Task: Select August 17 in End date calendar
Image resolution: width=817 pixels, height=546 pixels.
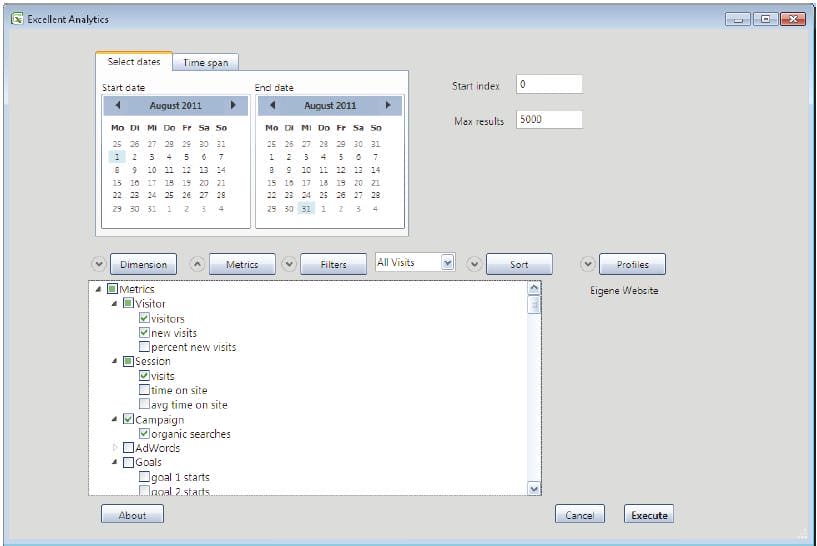Action: (x=306, y=183)
